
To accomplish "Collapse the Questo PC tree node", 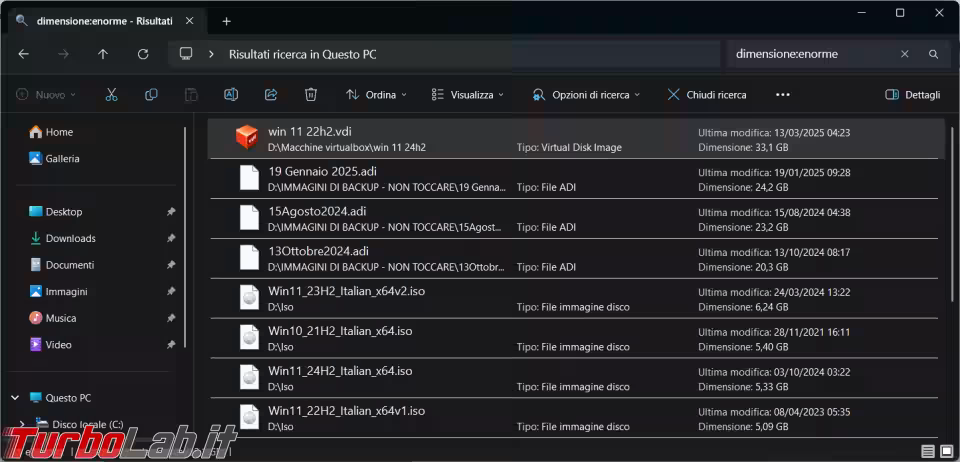I will click(15, 398).
